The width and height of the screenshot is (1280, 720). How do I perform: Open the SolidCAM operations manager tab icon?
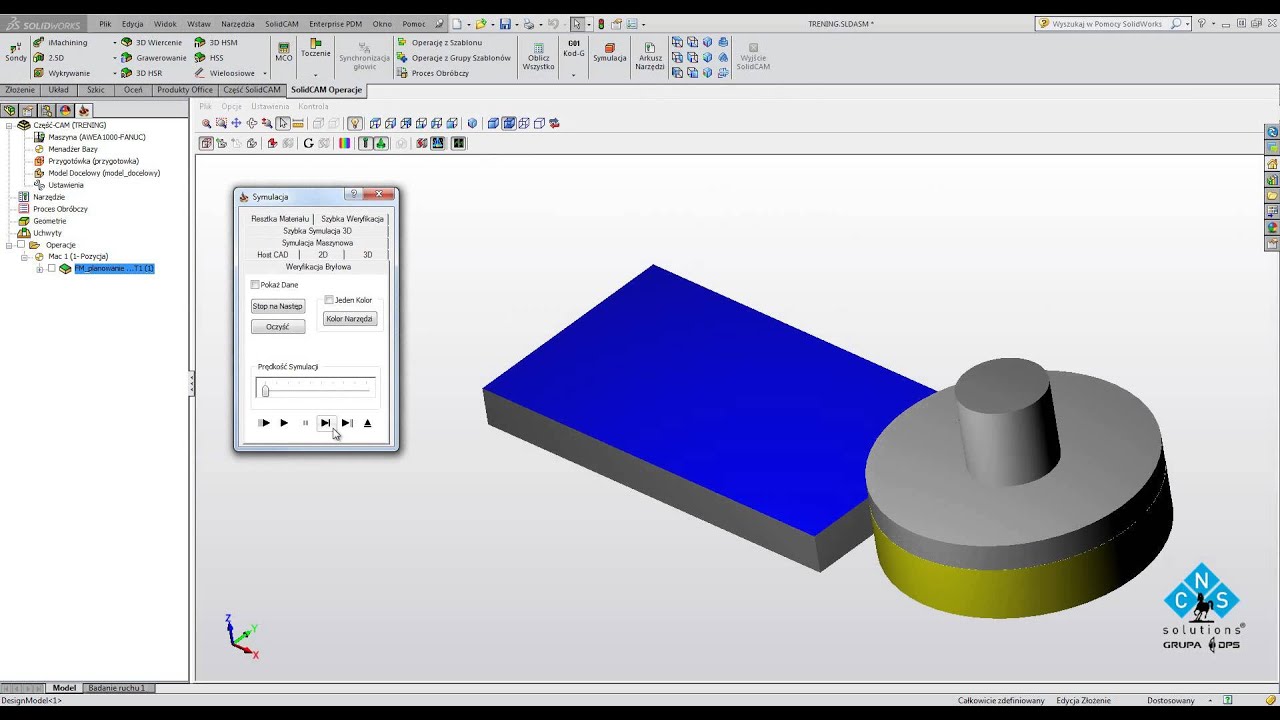[83, 111]
